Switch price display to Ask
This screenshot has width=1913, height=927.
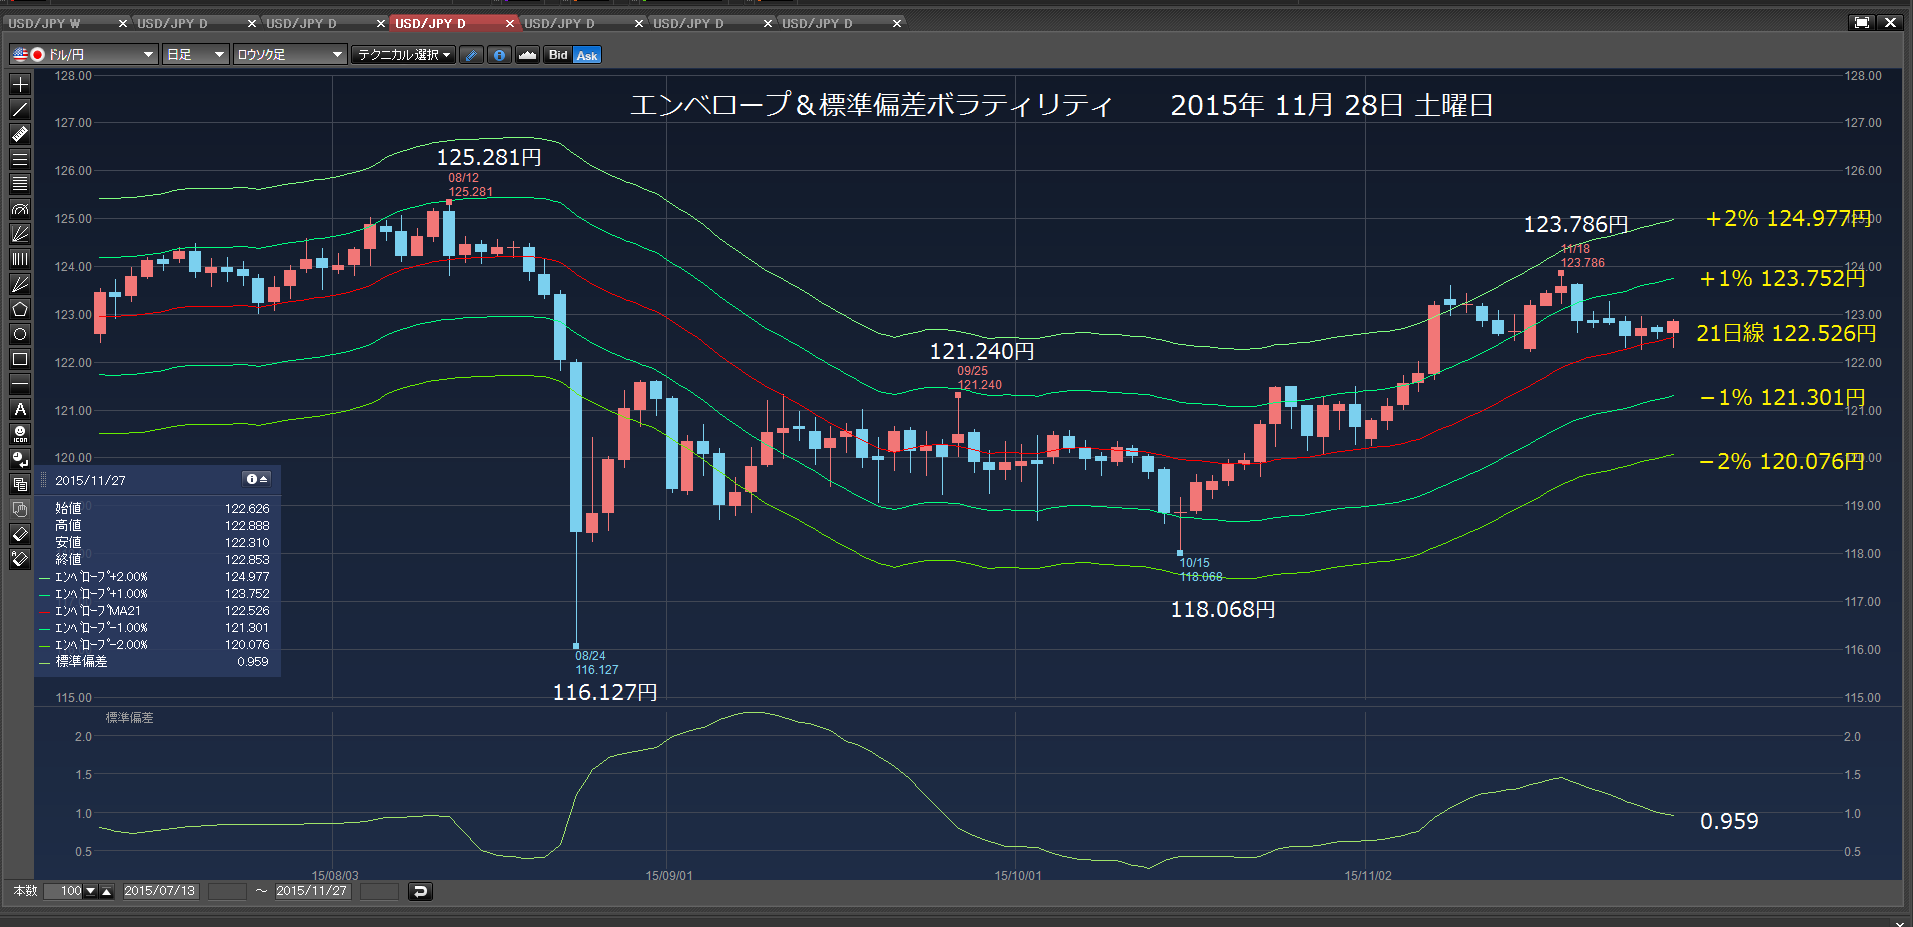click(587, 55)
